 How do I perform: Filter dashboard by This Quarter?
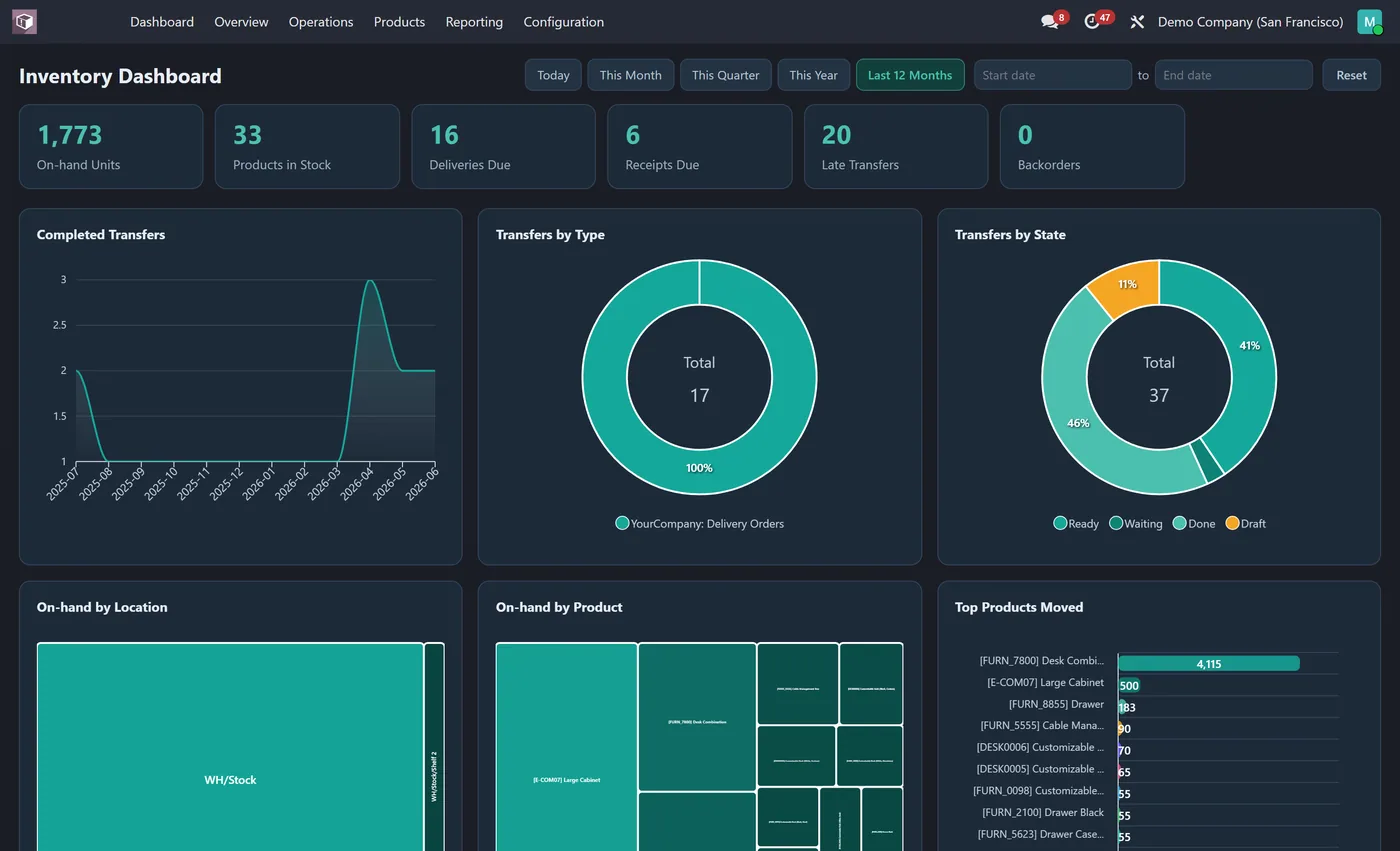click(x=725, y=75)
